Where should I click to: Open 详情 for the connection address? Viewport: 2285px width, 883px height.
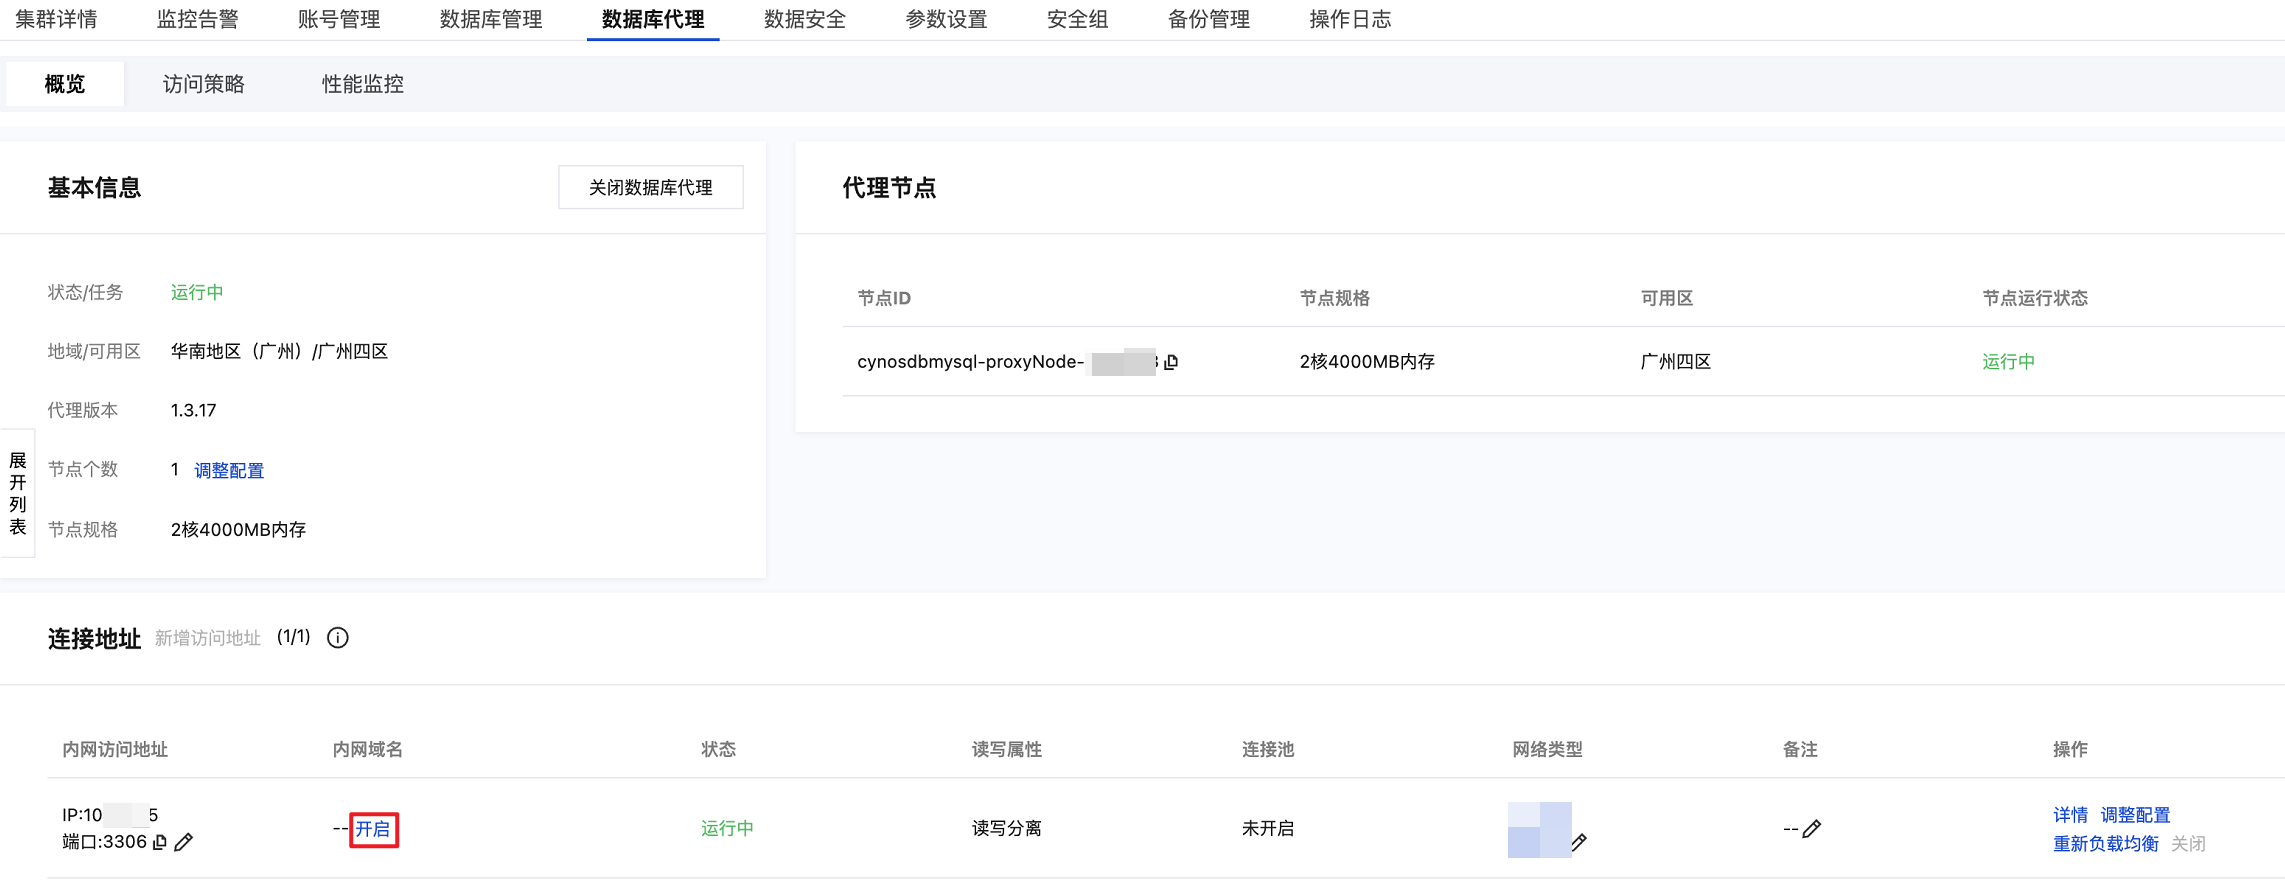tap(2070, 815)
